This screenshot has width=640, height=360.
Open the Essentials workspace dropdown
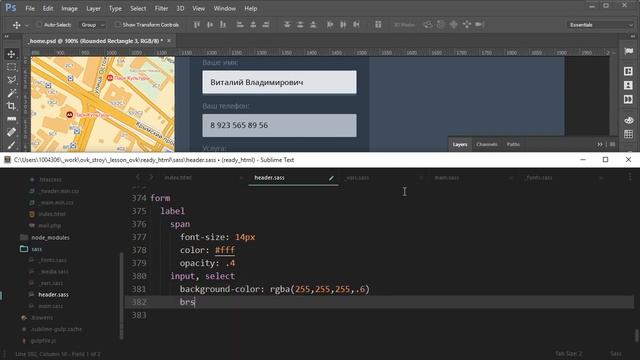(x=600, y=25)
